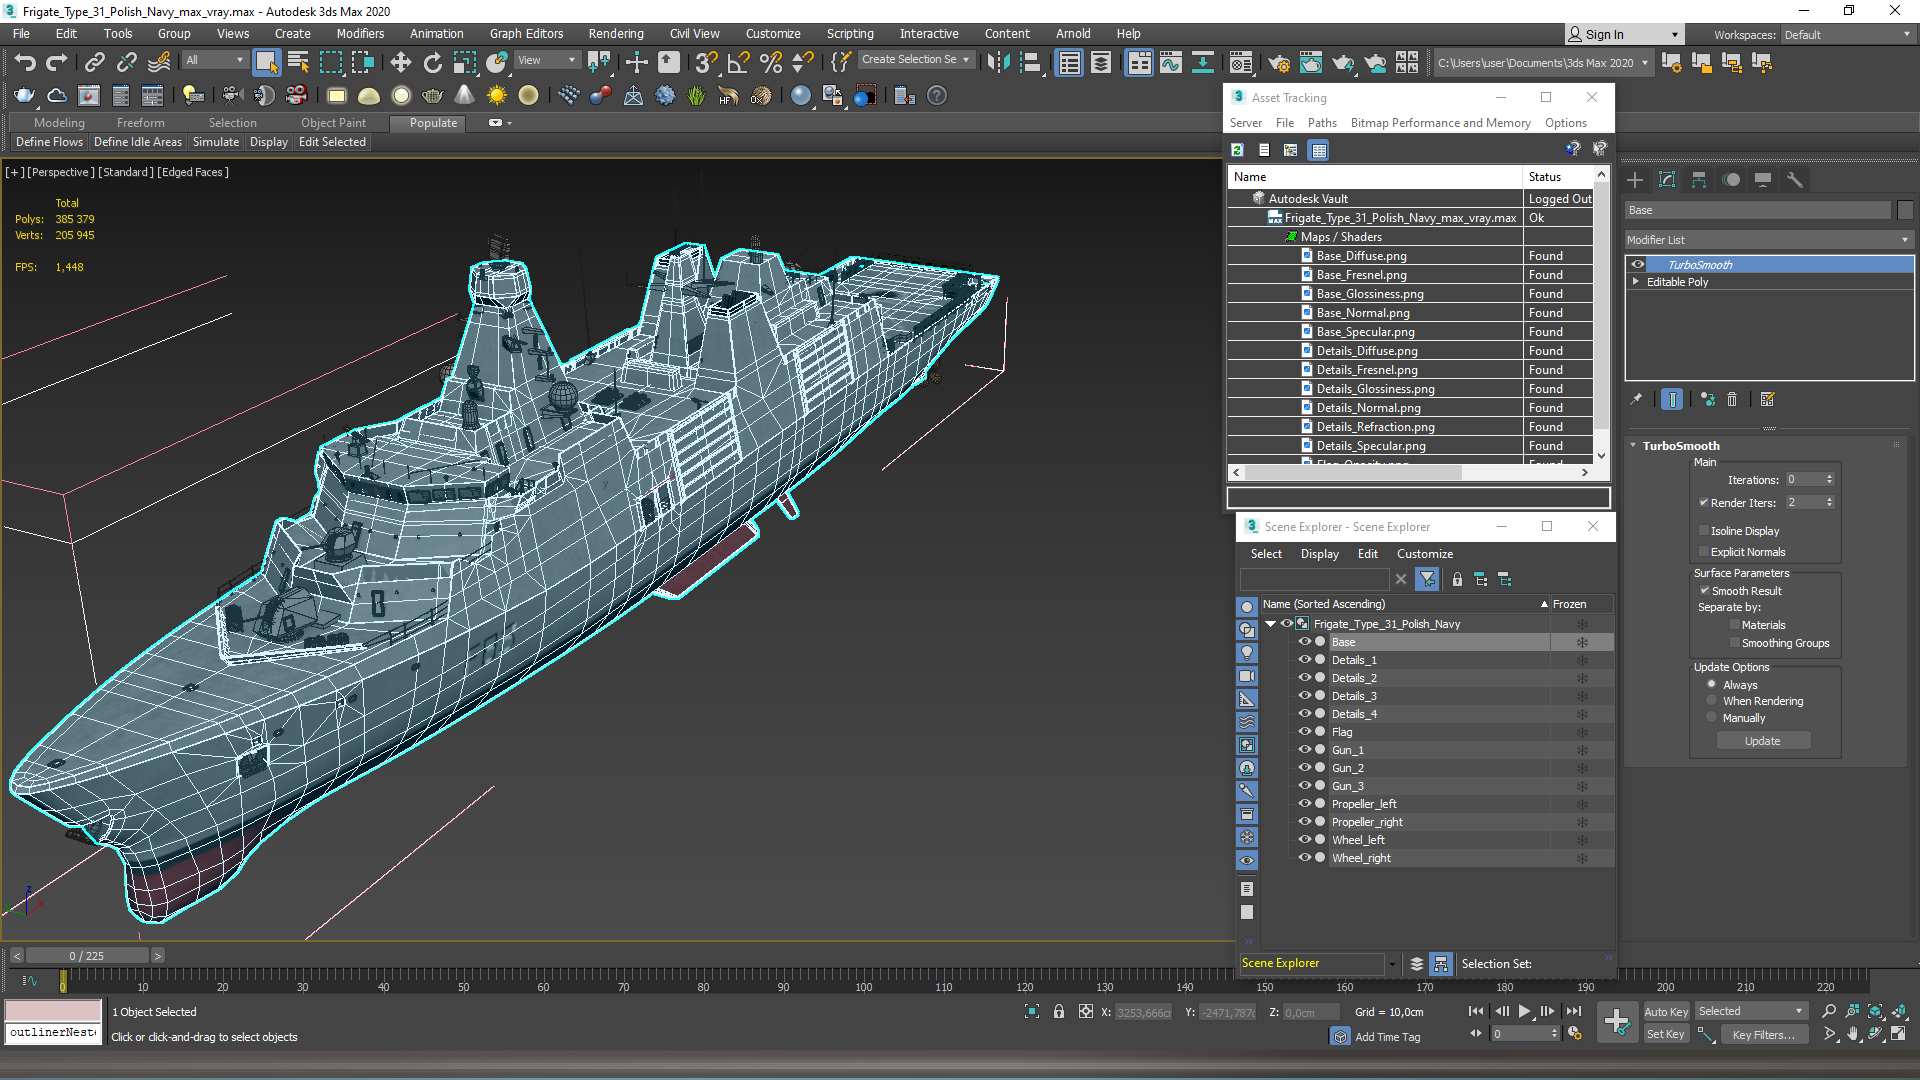This screenshot has width=1920, height=1080.
Task: Click the Simulate ribbon button
Action: click(216, 142)
